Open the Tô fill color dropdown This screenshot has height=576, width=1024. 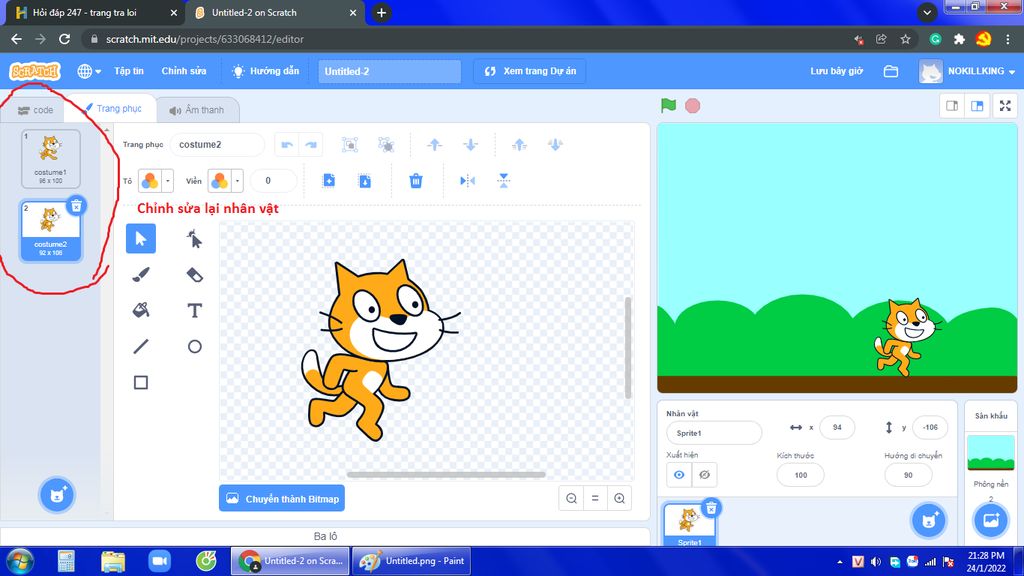point(168,180)
